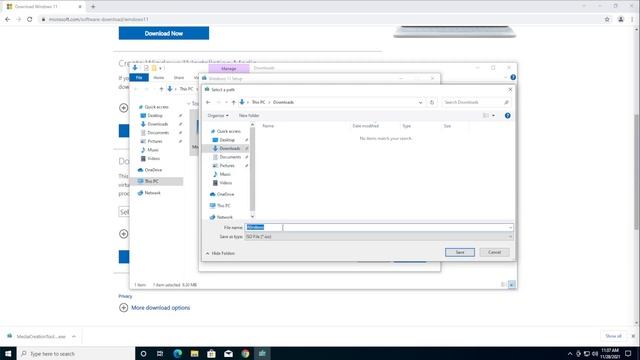
Task: Sort by the Type column header
Action: tap(407, 126)
